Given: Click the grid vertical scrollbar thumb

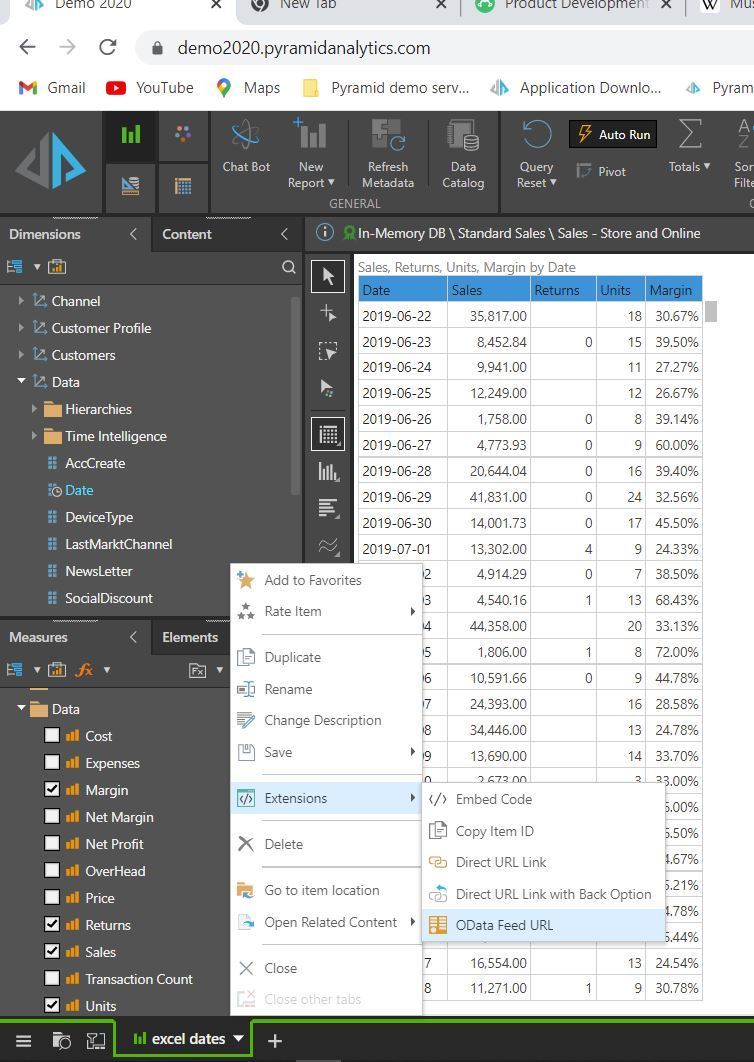Looking at the screenshot, I should click(x=711, y=311).
